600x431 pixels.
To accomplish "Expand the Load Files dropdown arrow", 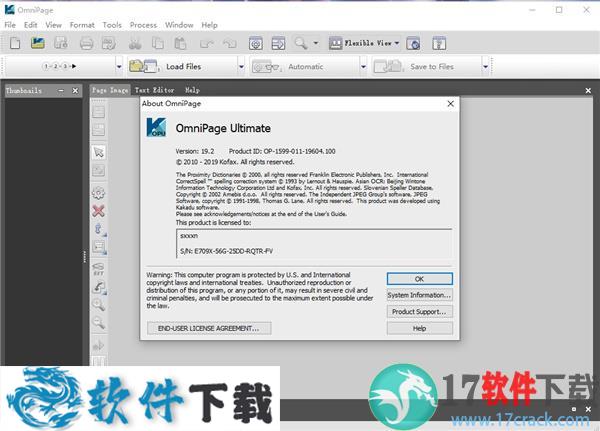I will click(241, 67).
